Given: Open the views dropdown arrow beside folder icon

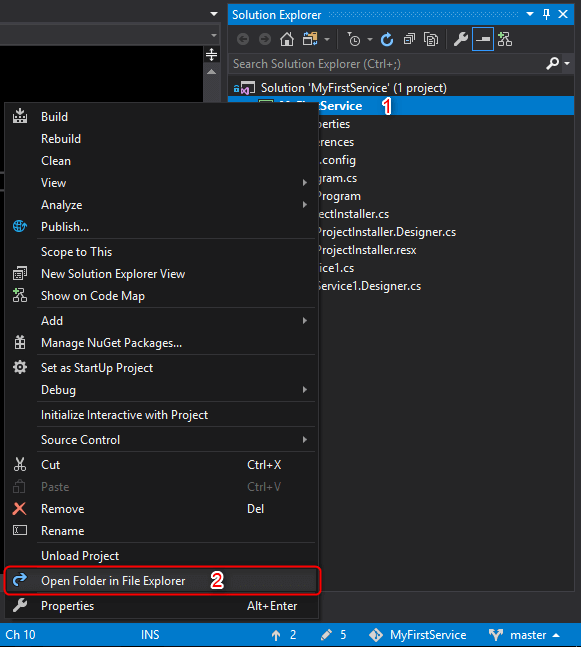Looking at the screenshot, I should click(327, 40).
